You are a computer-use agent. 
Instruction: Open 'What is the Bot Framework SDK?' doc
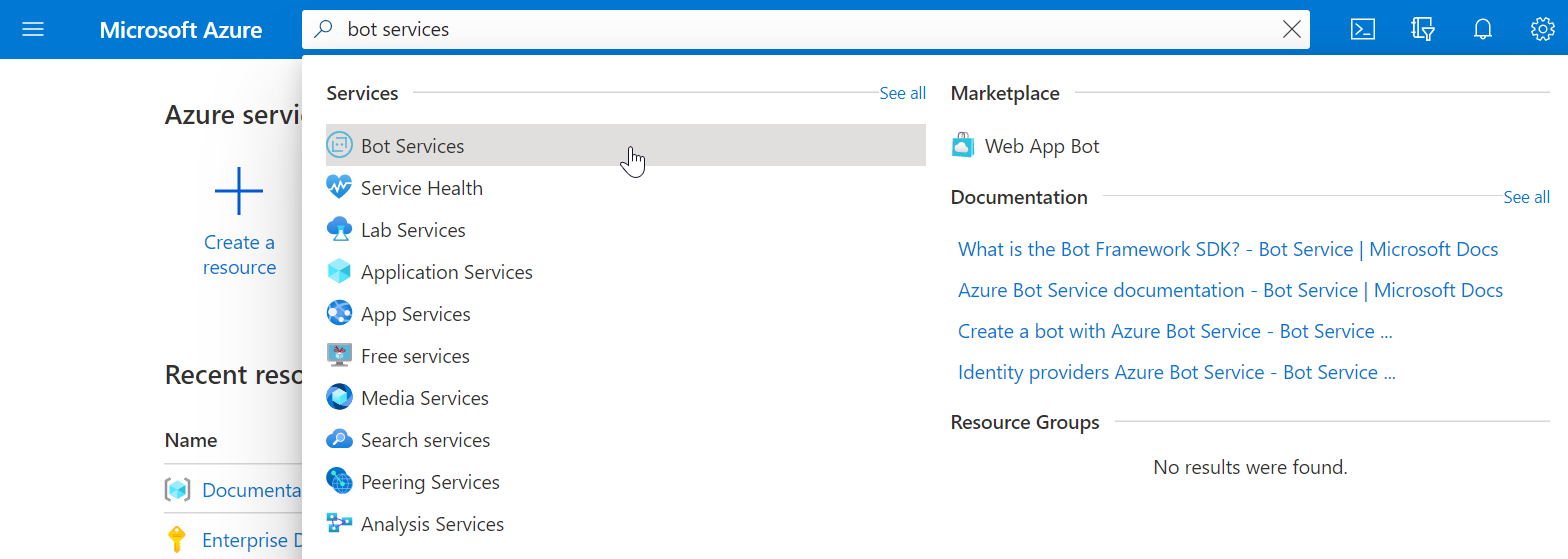pyautogui.click(x=1227, y=249)
